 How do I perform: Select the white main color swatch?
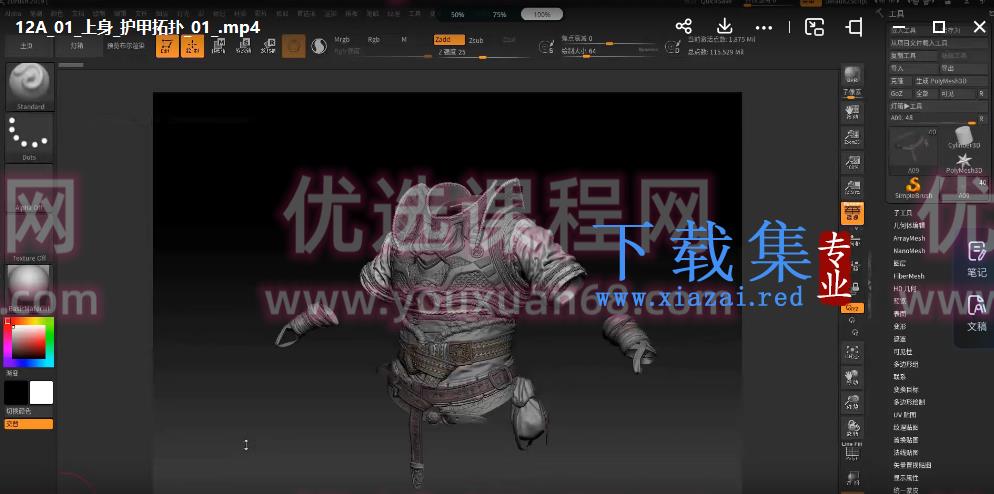[x=41, y=393]
